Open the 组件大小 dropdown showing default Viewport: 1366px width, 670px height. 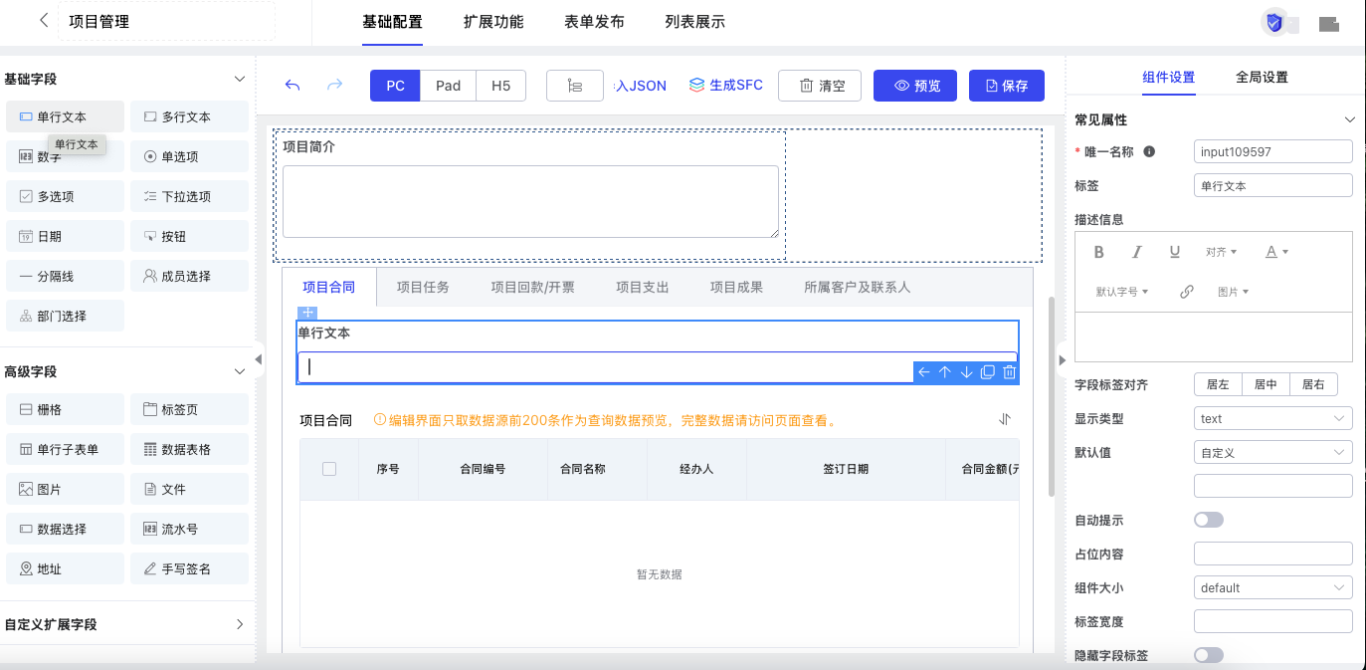[1273, 588]
